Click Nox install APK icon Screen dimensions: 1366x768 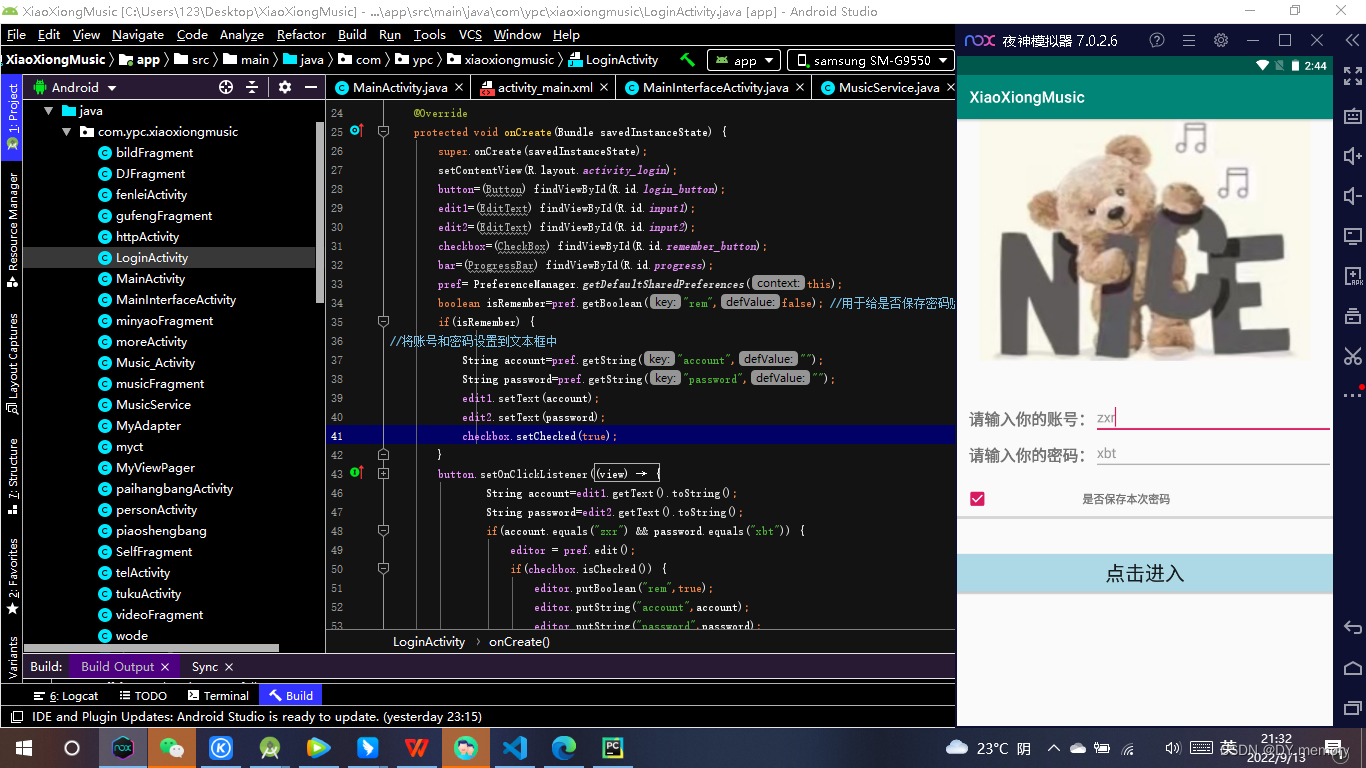point(1352,276)
